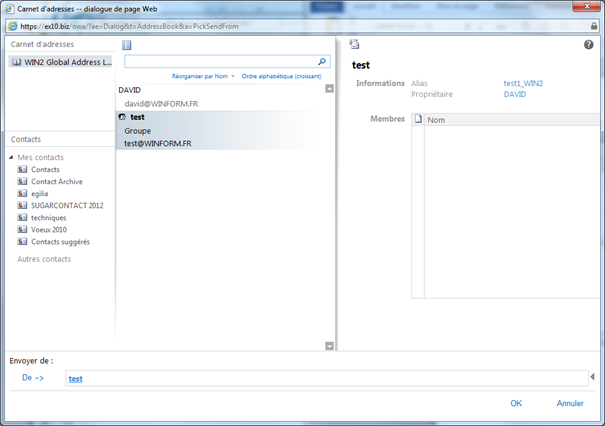Viewport: 605px width, 426px height.
Task: Click the document icon in Membres header
Action: (419, 120)
